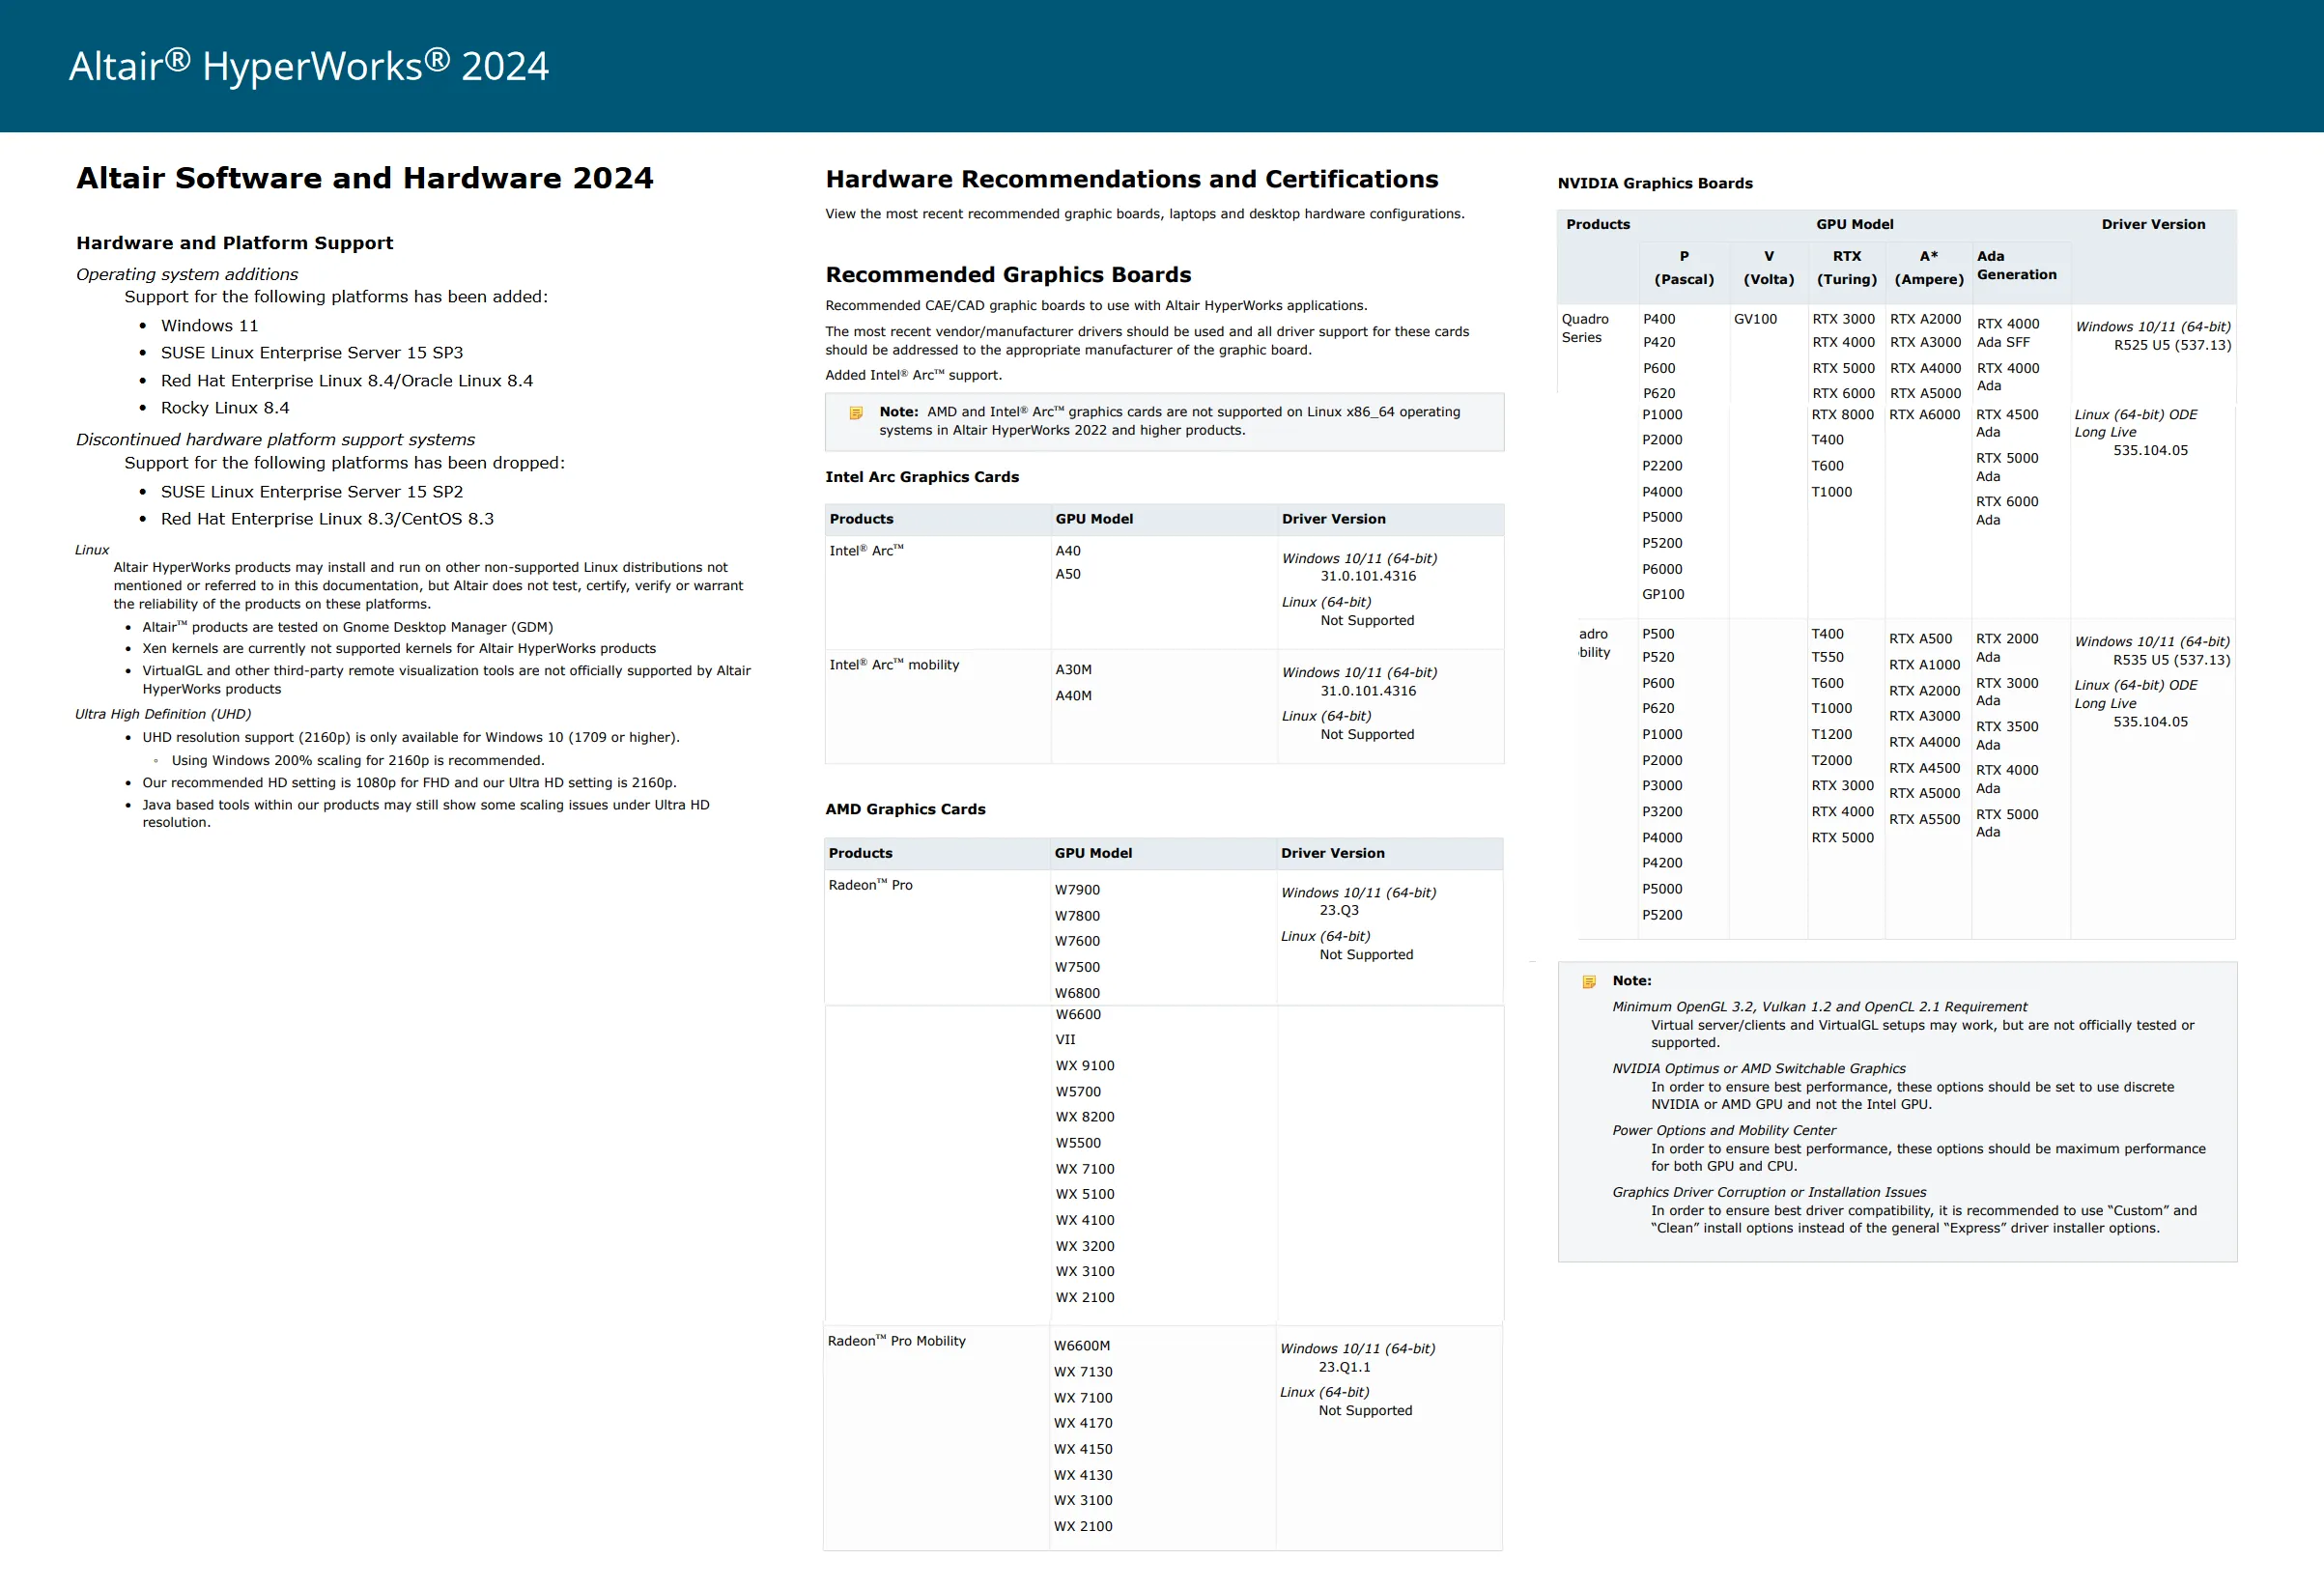2324x1587 pixels.
Task: Select the W7900 Radeon Pro model
Action: tap(1077, 890)
